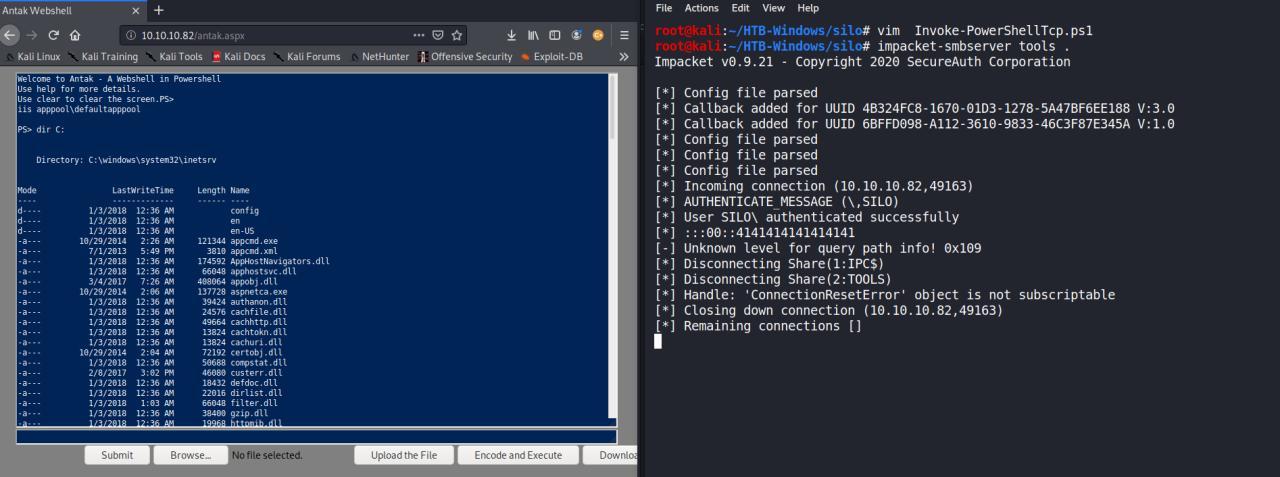
Task: Open the Firefox library
Action: pos(532,35)
